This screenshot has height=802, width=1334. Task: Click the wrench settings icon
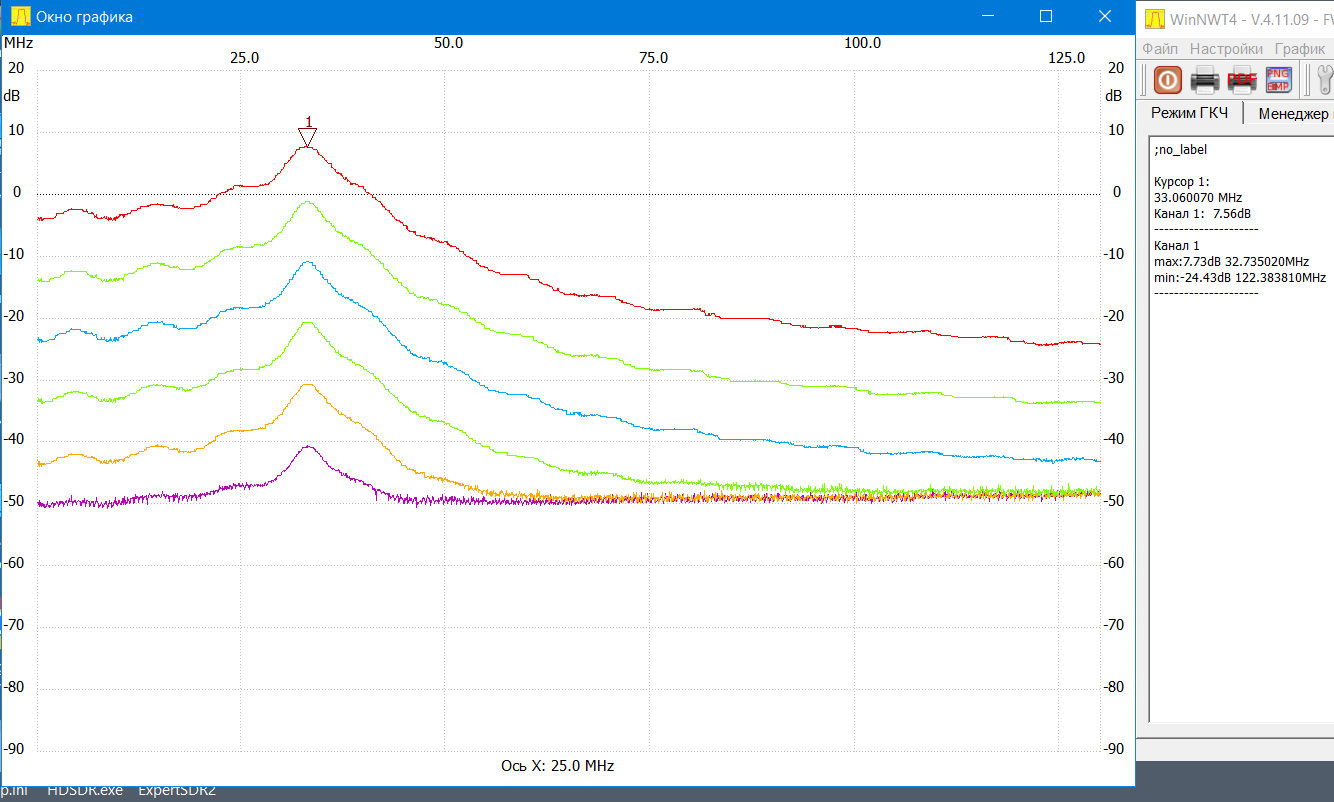coord(1324,79)
